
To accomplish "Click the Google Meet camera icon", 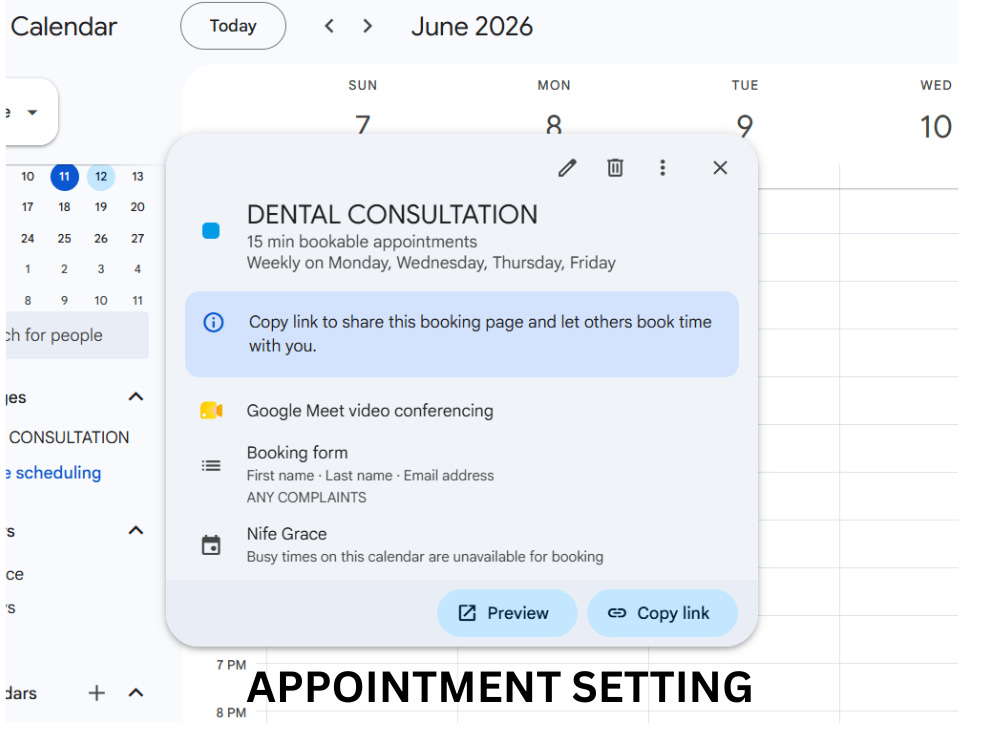I will click(x=211, y=410).
